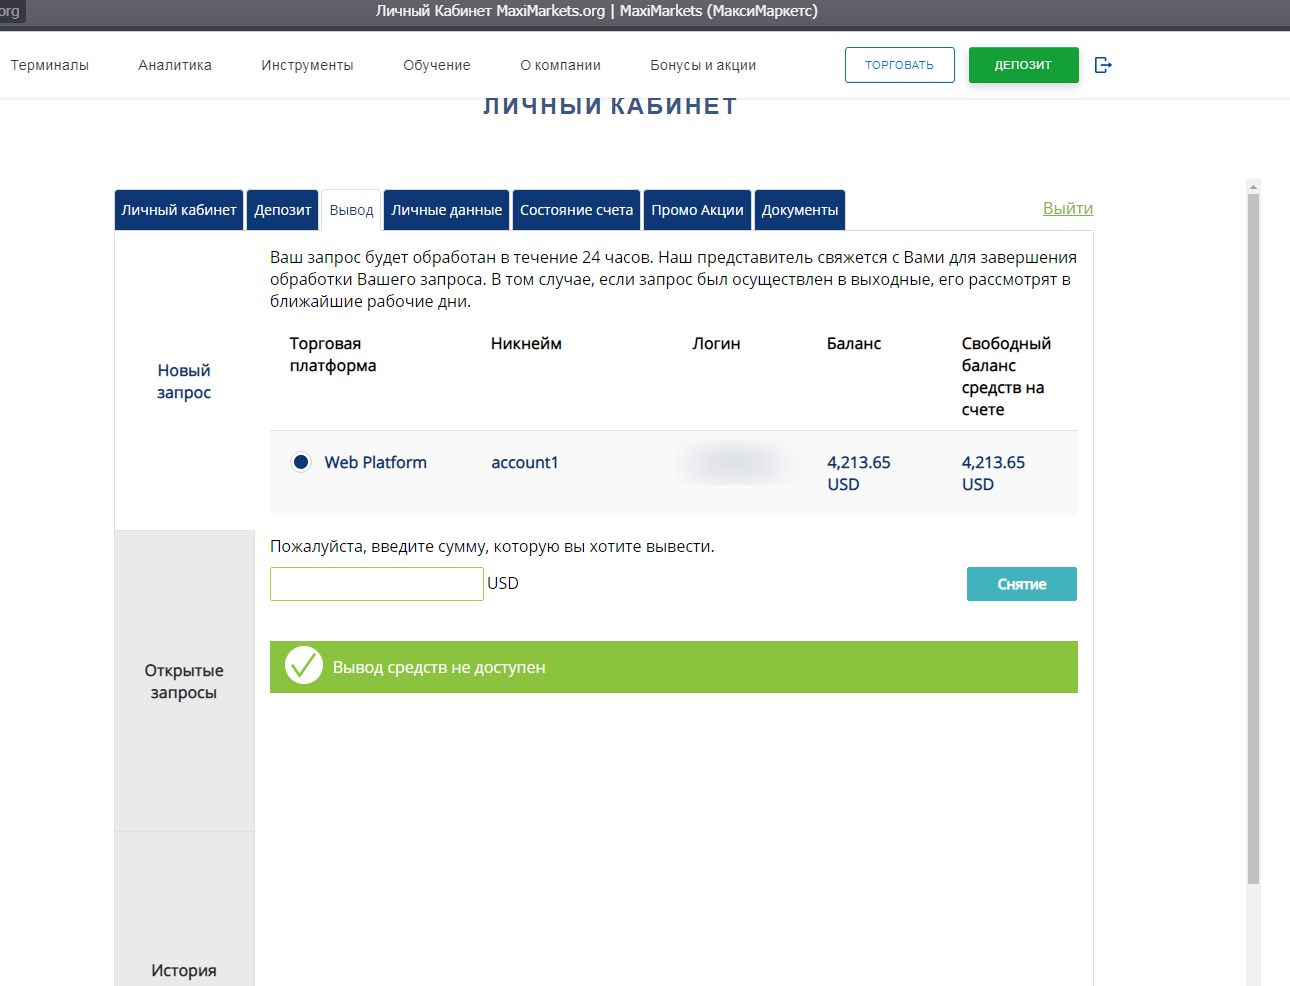Image resolution: width=1290 pixels, height=986 pixels.
Task: Click the checkmark icon in green notification
Action: (304, 666)
